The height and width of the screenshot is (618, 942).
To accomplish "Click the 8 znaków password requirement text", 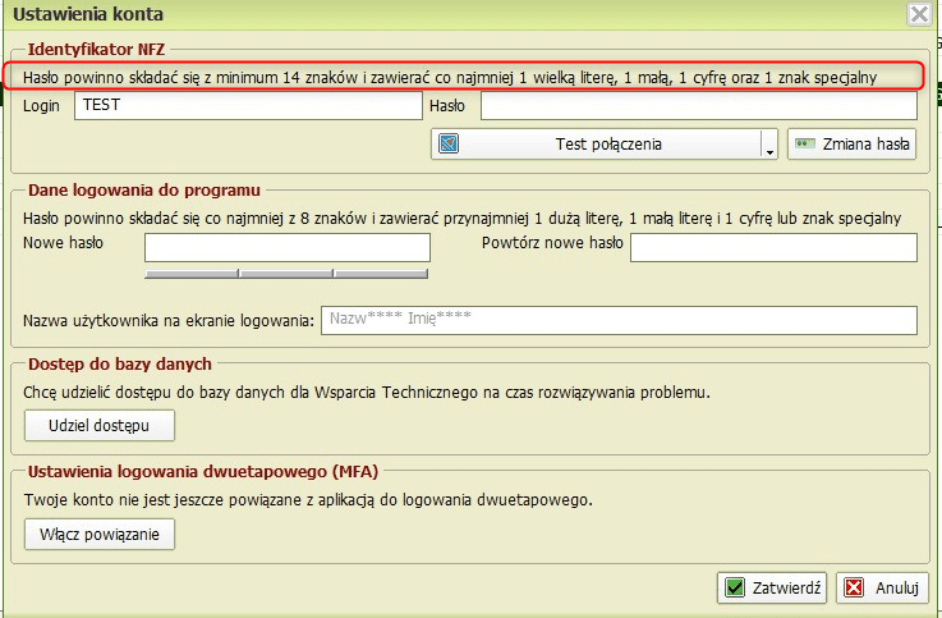I will pos(462,218).
